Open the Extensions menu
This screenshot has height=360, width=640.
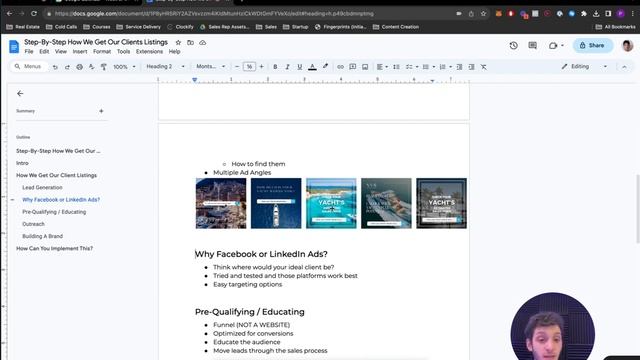149,52
